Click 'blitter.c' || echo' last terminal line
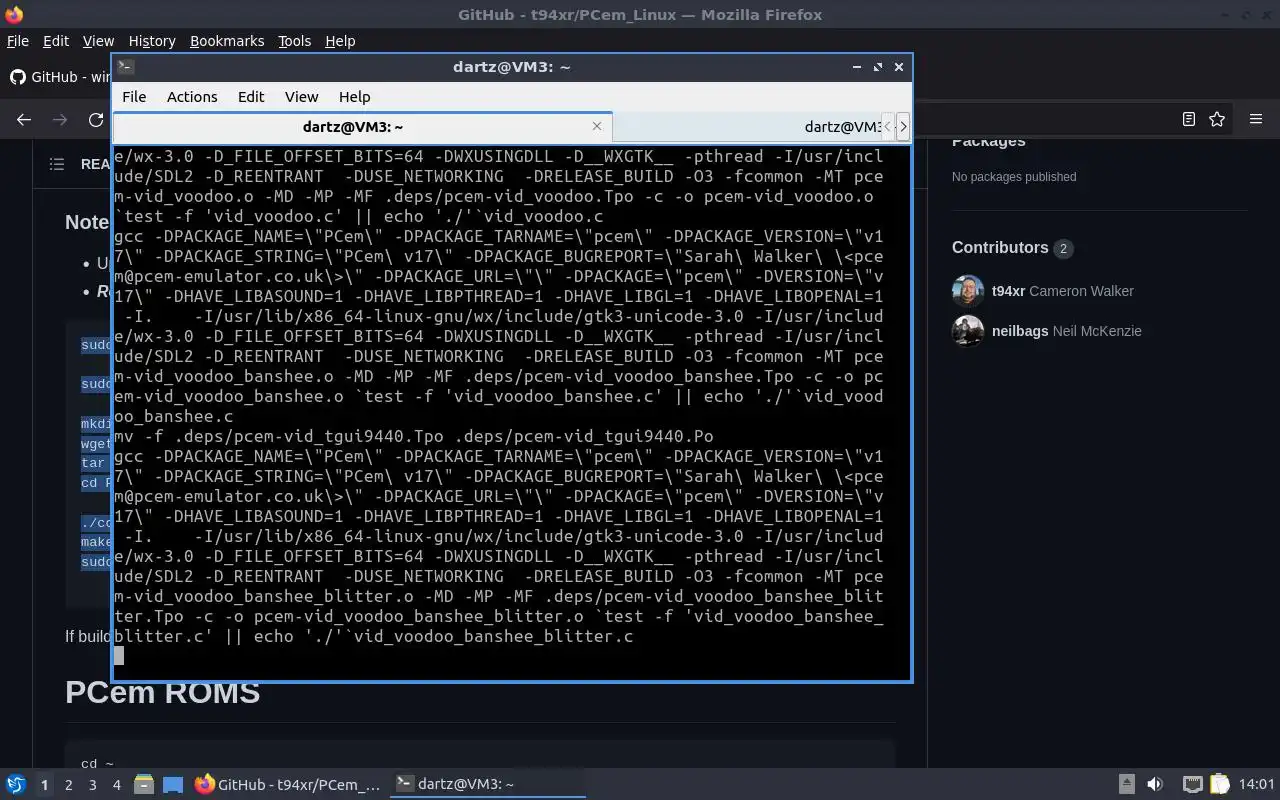Viewport: 1280px width, 800px height. [x=374, y=636]
